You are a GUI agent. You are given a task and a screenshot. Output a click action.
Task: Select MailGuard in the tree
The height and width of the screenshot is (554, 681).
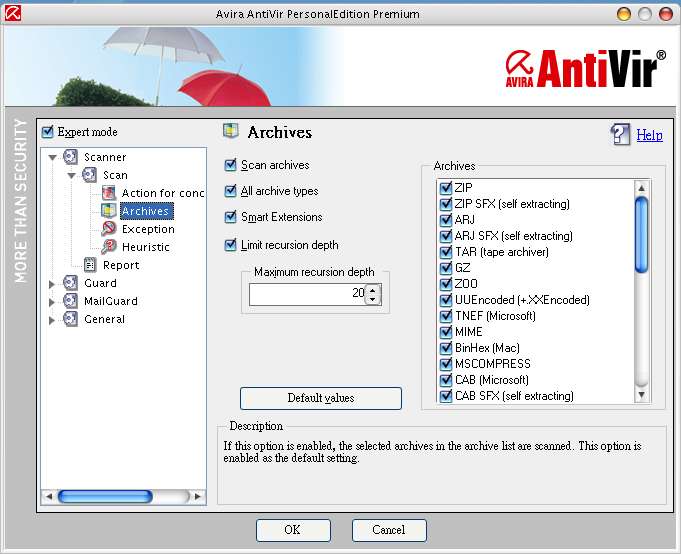pos(111,301)
